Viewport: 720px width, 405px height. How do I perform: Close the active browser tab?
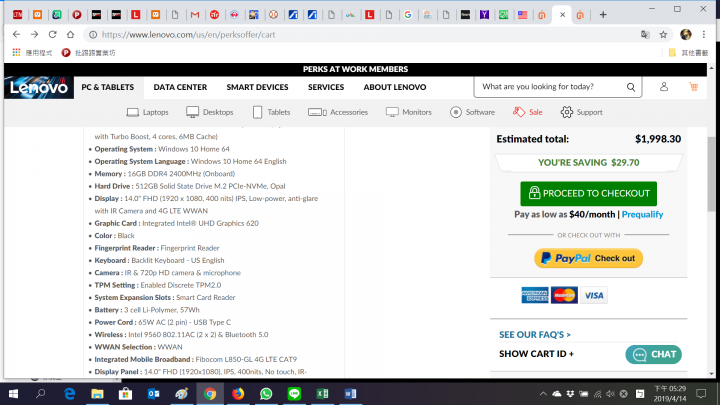coord(562,15)
